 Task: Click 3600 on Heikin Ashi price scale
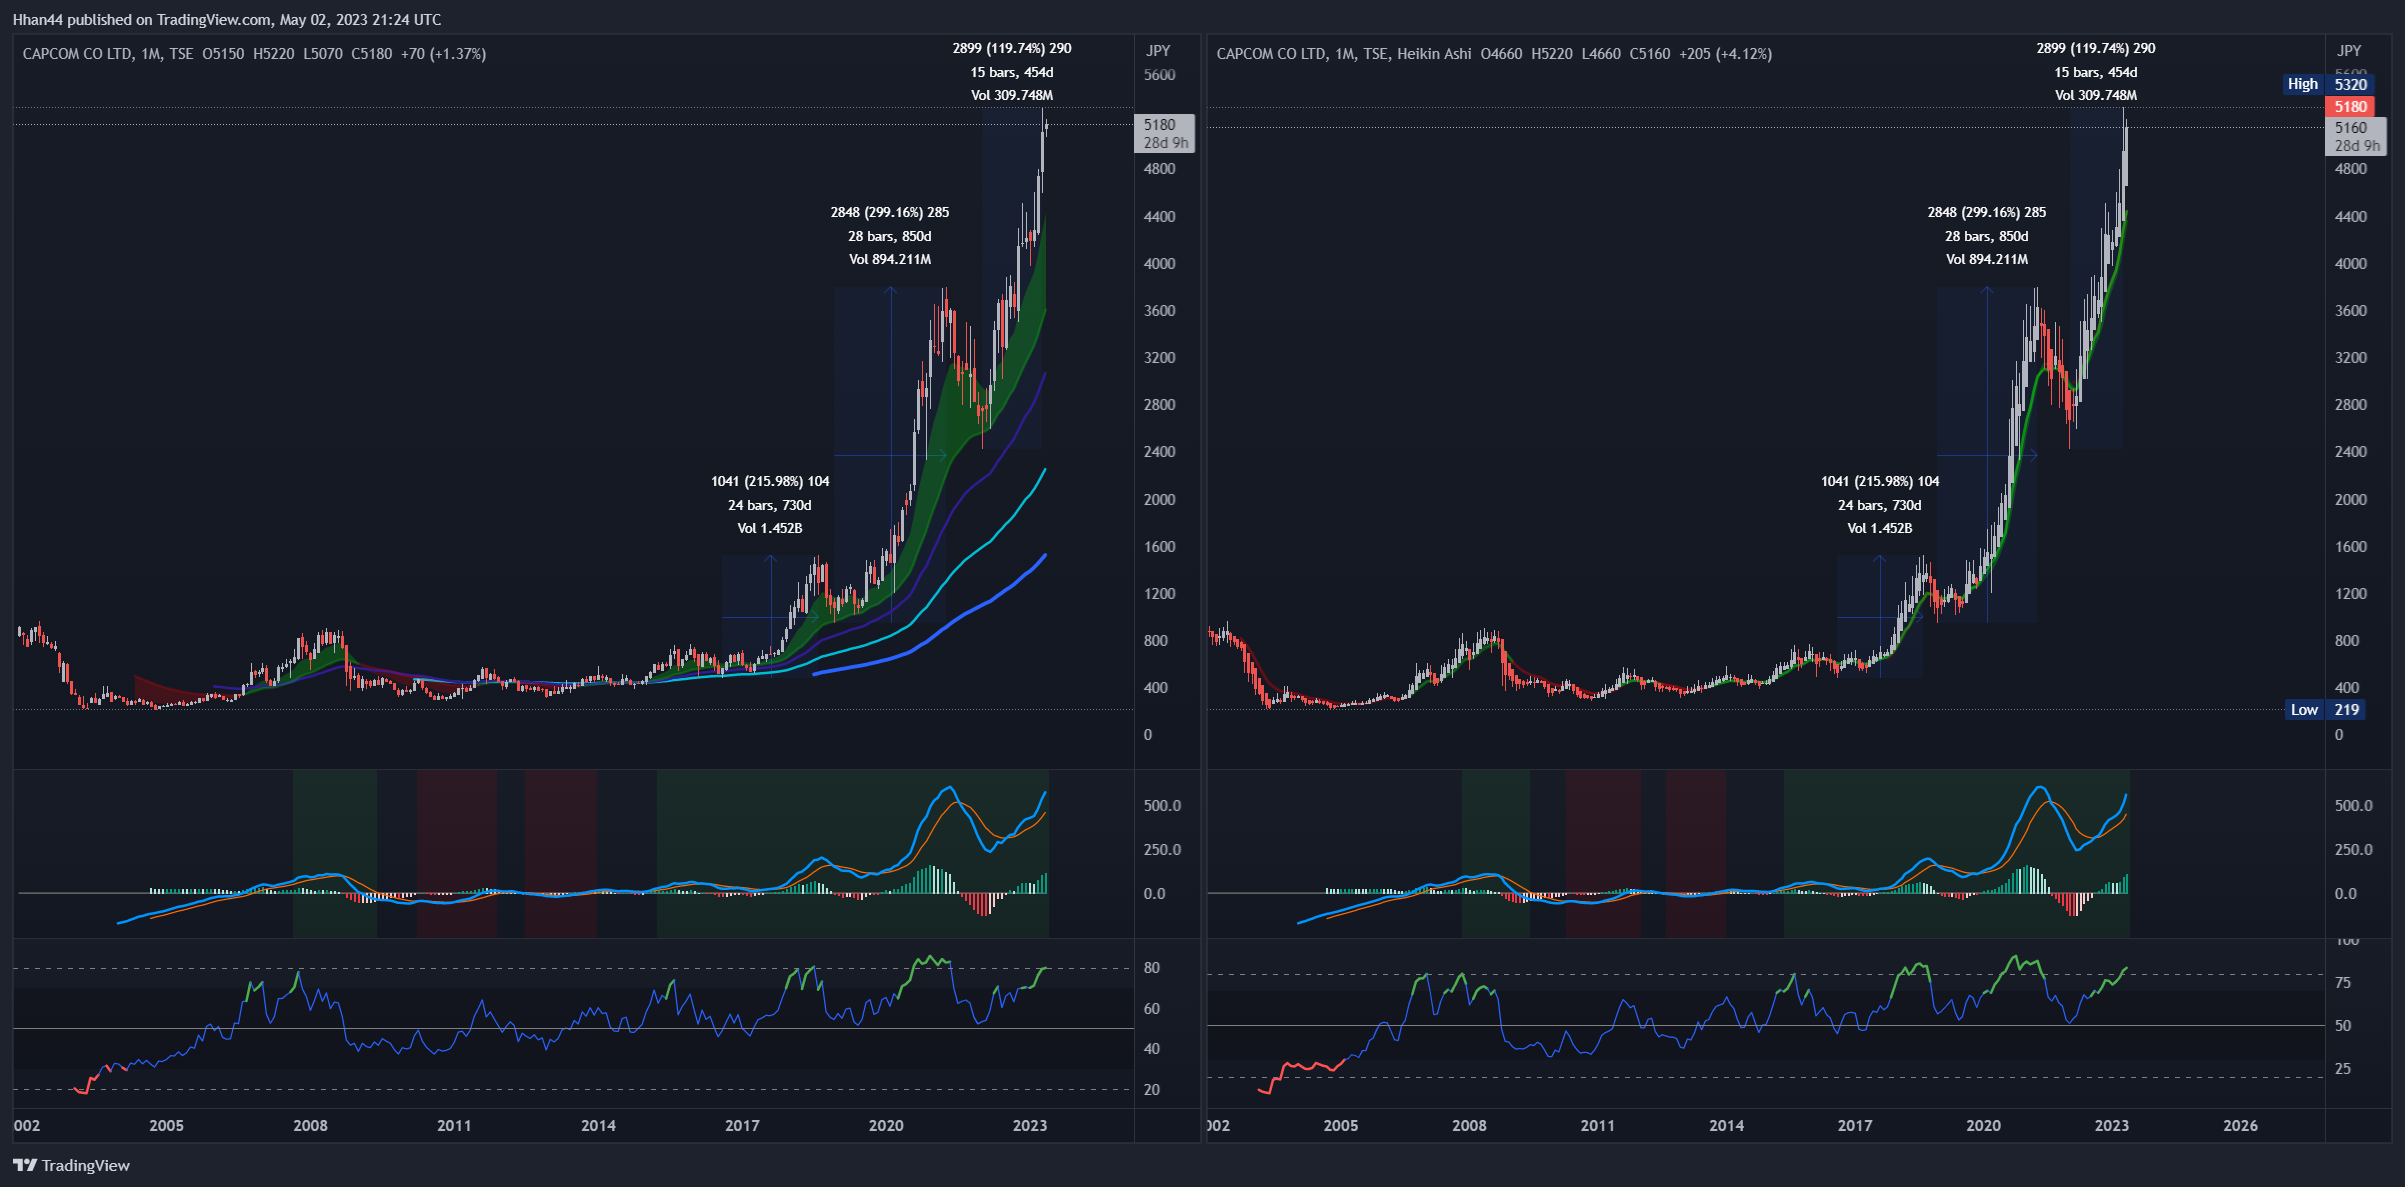2351,310
